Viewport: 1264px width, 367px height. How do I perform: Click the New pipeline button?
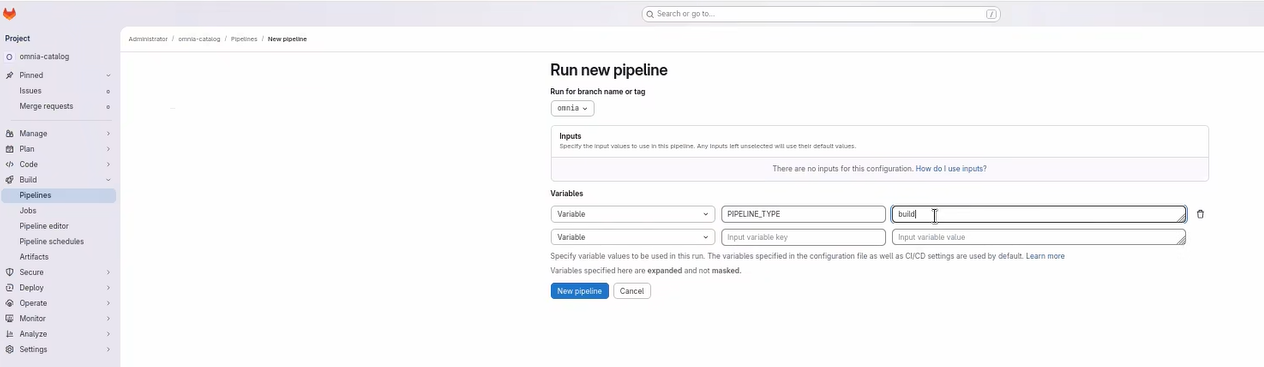tap(579, 291)
